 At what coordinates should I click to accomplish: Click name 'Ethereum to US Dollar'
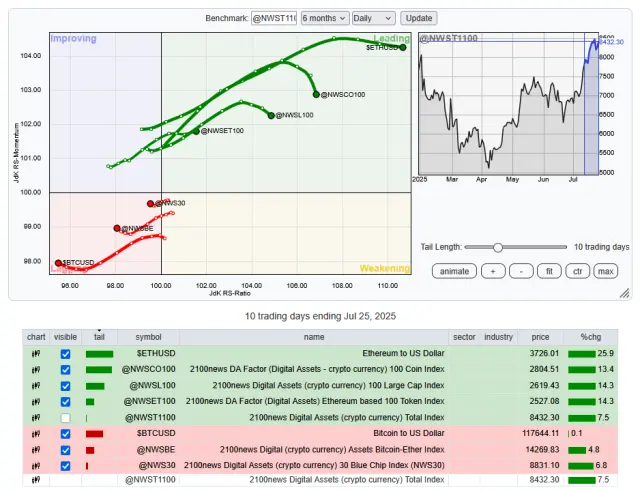(403, 354)
